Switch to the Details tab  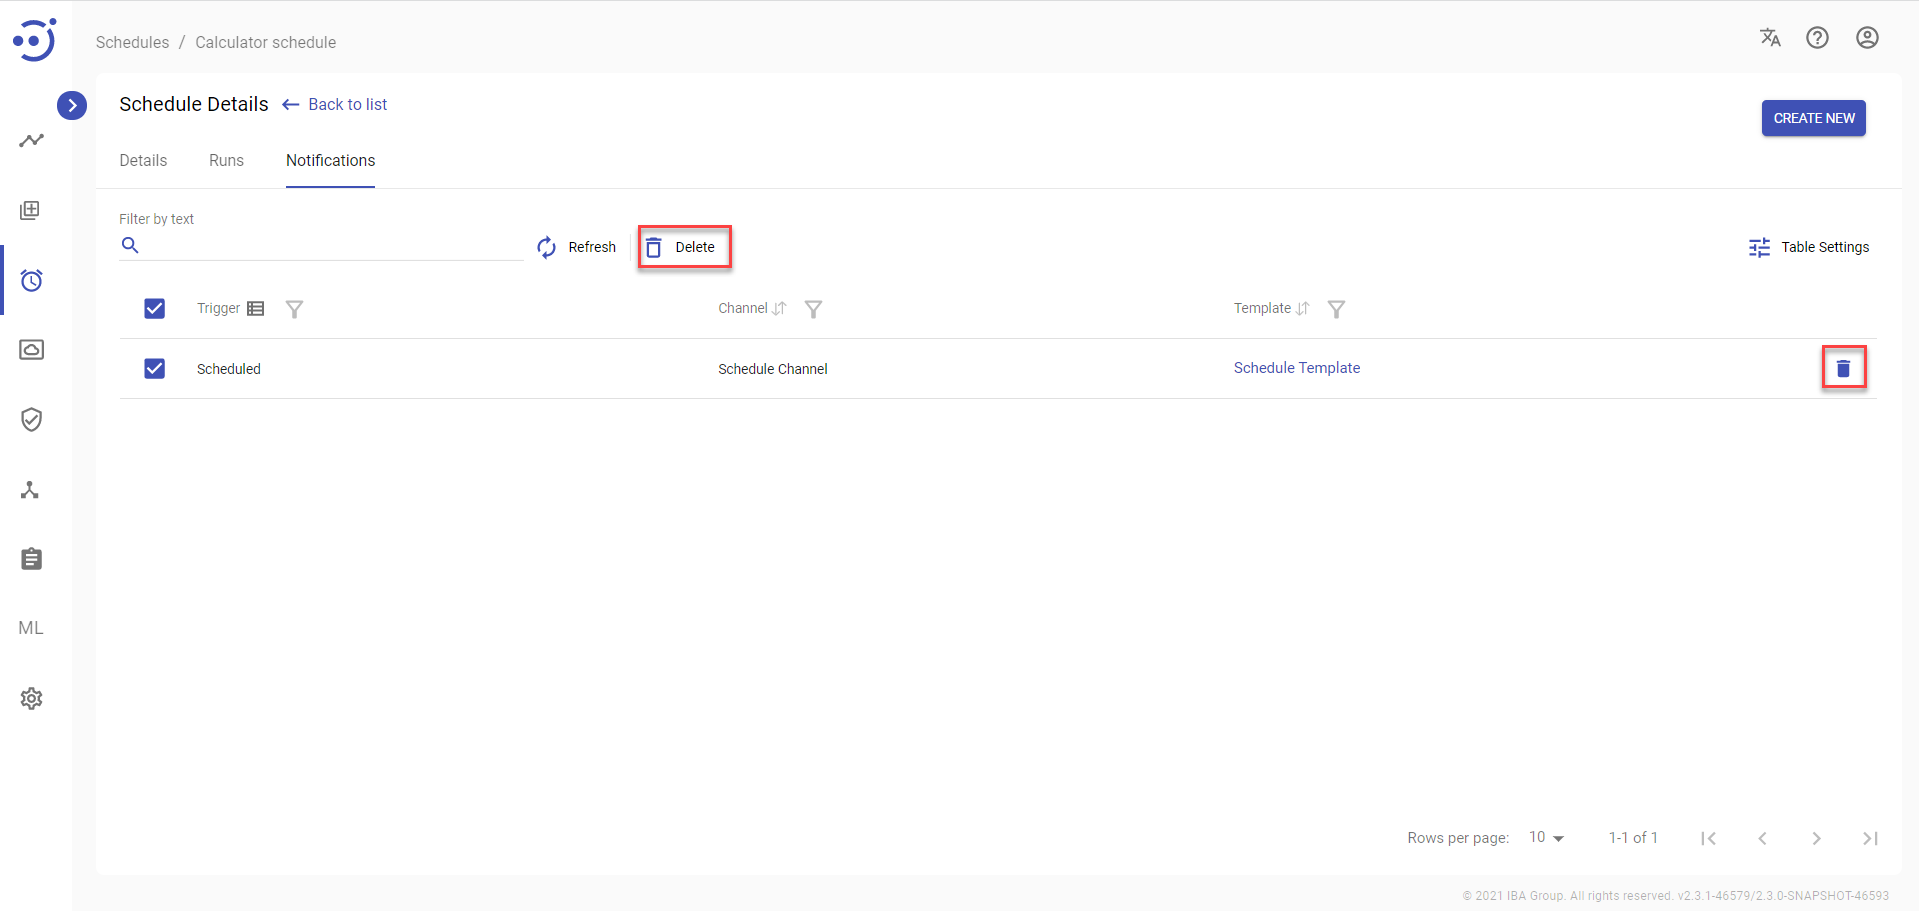[x=143, y=161]
